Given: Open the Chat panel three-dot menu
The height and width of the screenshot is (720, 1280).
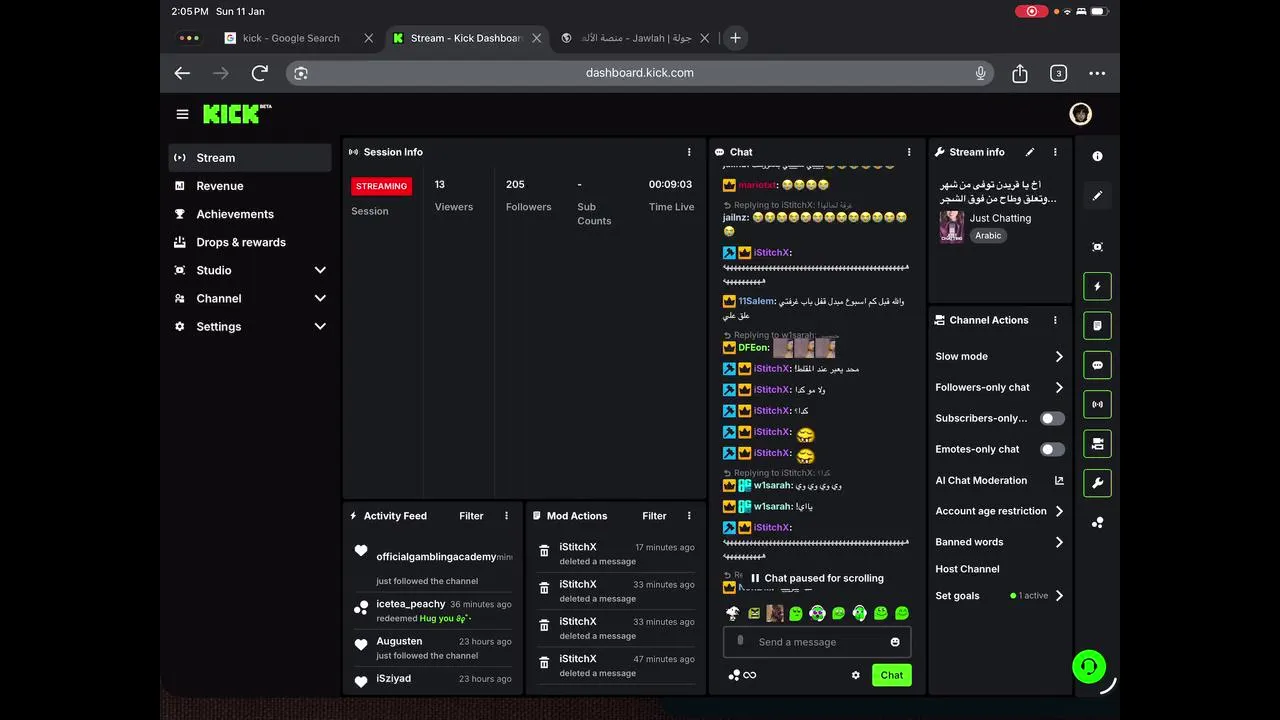Looking at the screenshot, I should click(x=909, y=152).
